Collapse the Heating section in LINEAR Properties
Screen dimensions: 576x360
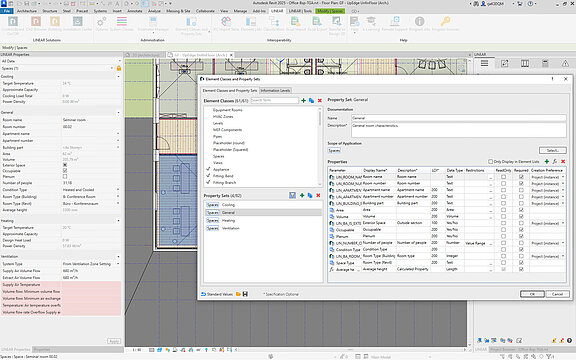point(118,221)
